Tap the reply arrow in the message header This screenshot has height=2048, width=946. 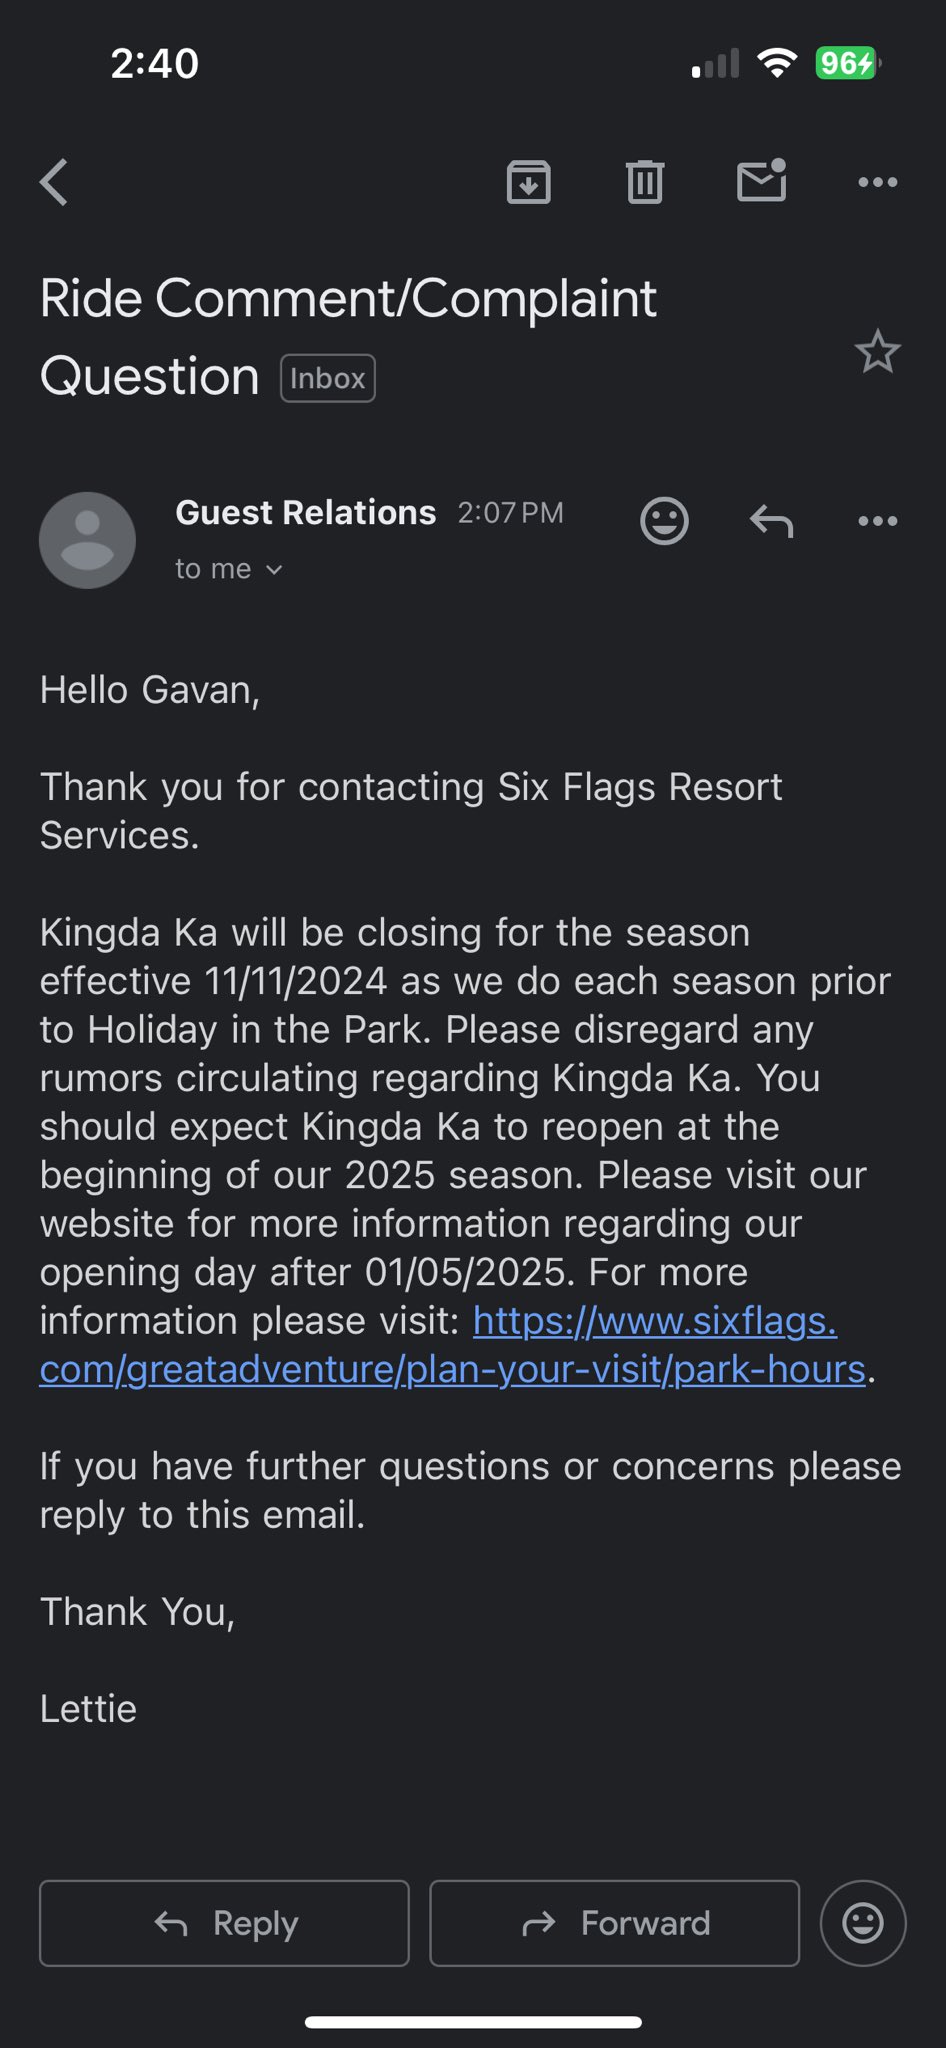[771, 520]
